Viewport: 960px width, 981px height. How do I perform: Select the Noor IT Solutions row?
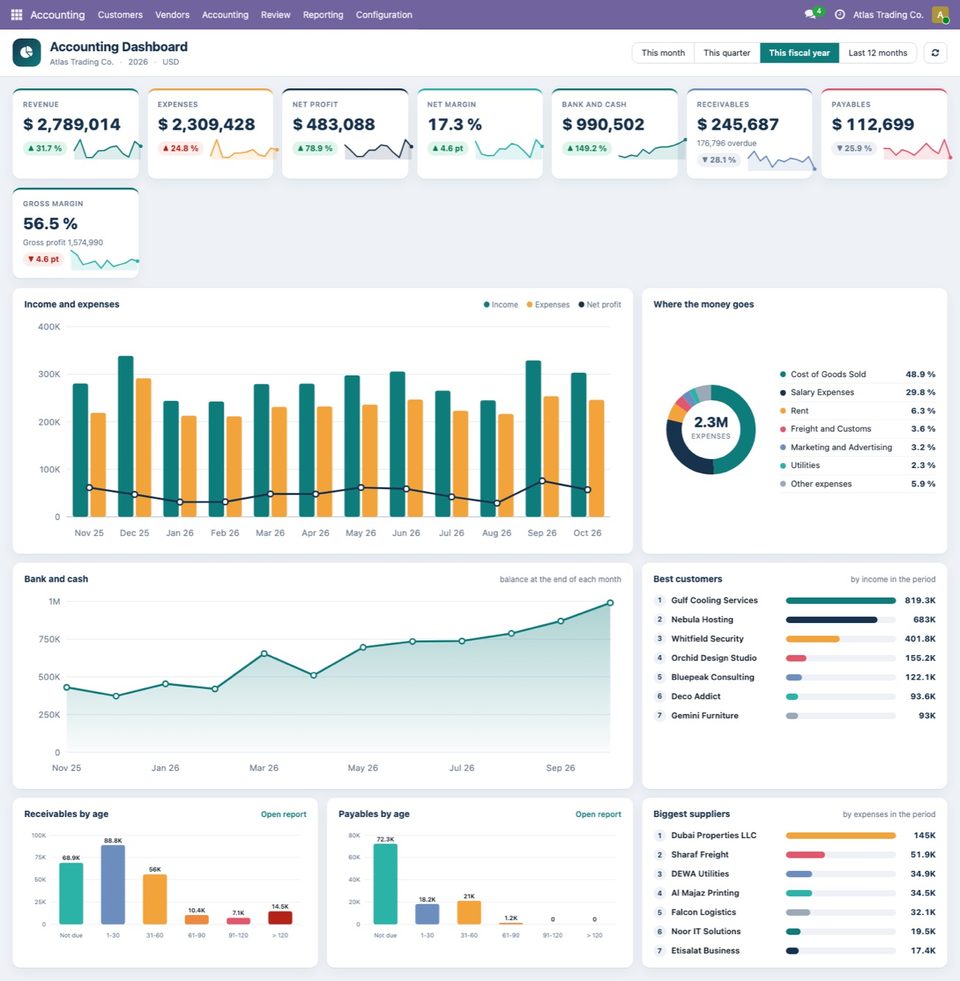[x=794, y=932]
